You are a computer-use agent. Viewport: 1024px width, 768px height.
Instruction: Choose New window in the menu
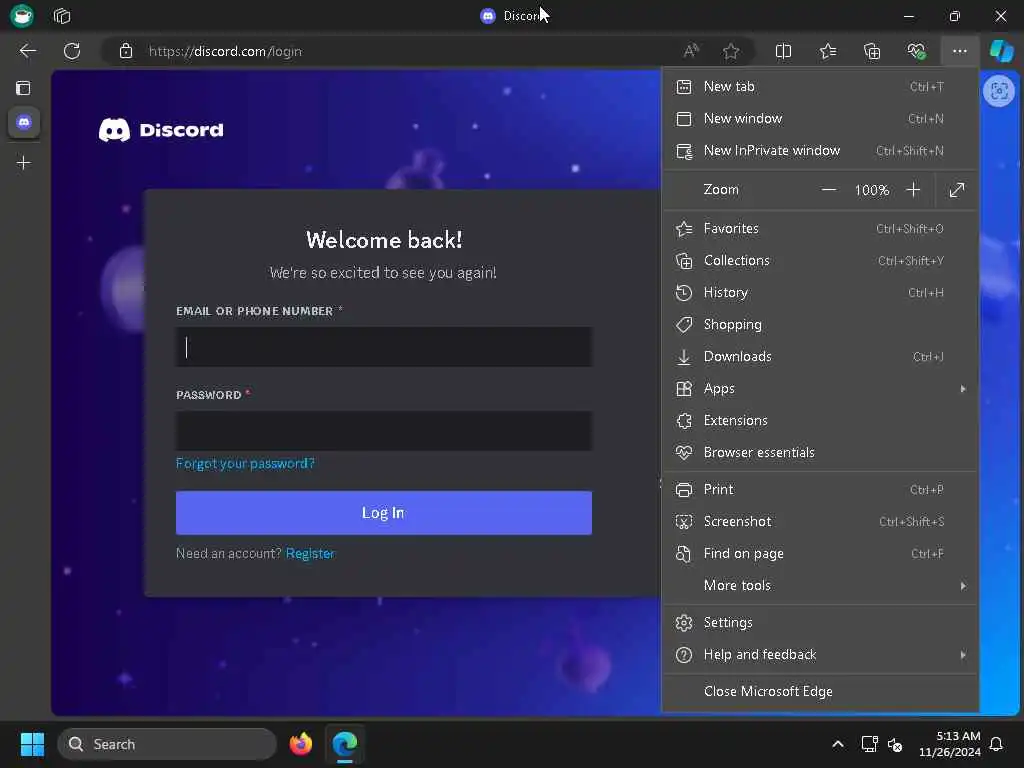click(820, 118)
